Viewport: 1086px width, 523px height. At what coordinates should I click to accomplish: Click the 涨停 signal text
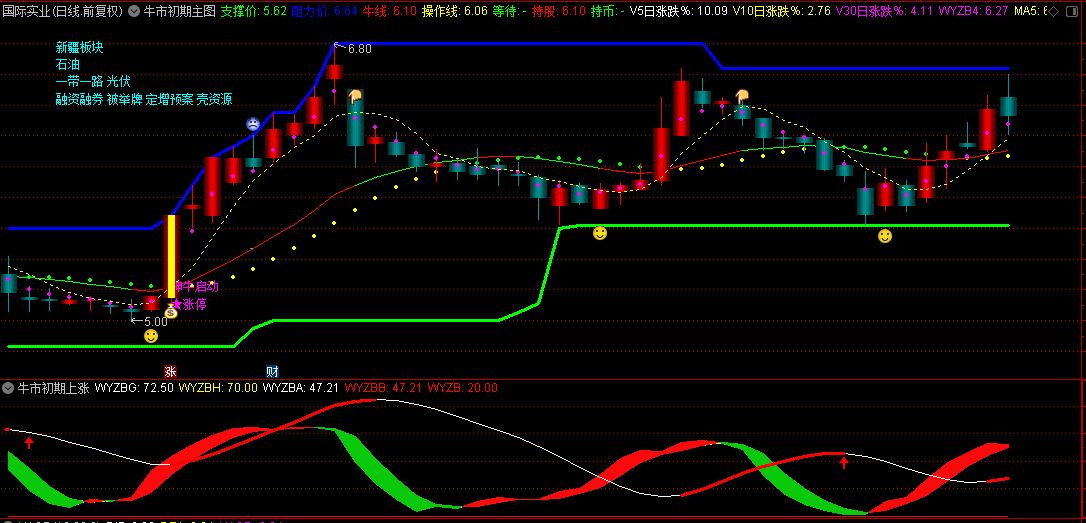click(194, 304)
